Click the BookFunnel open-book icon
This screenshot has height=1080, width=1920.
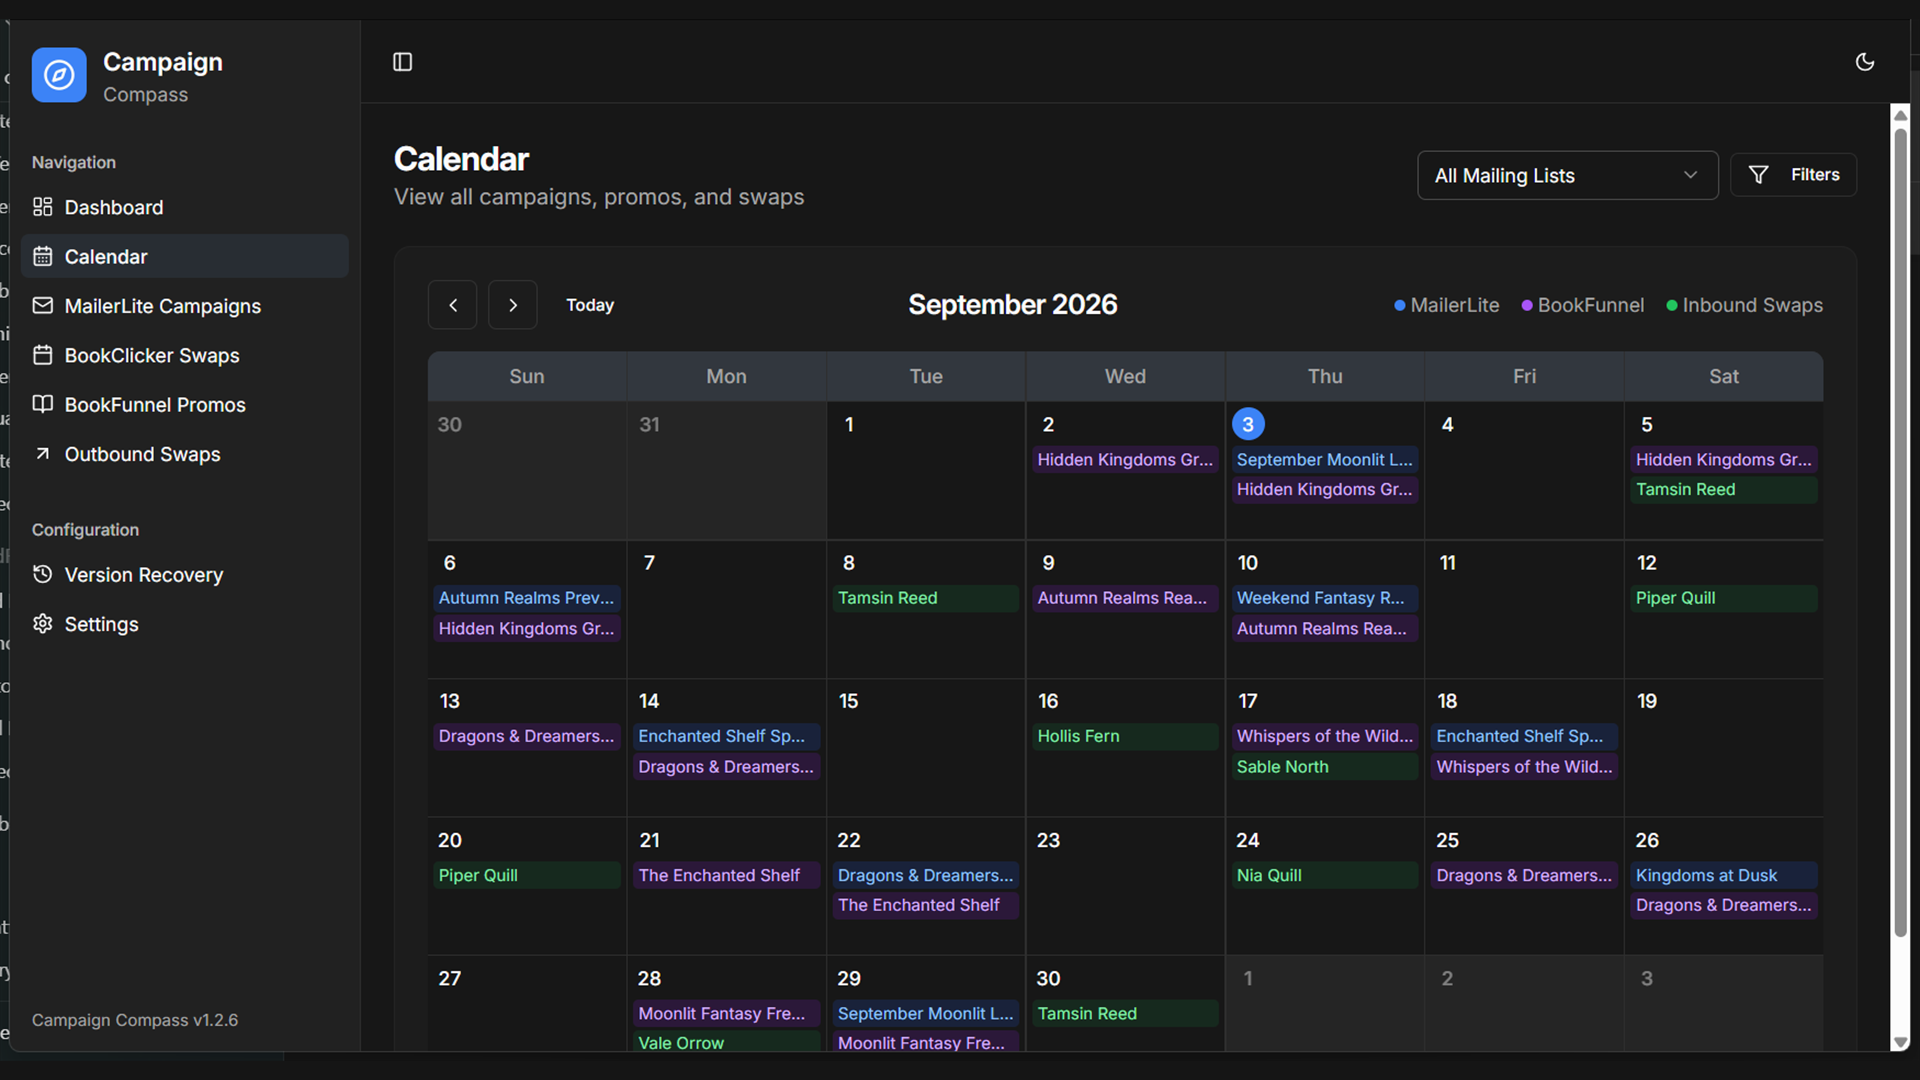tap(42, 404)
